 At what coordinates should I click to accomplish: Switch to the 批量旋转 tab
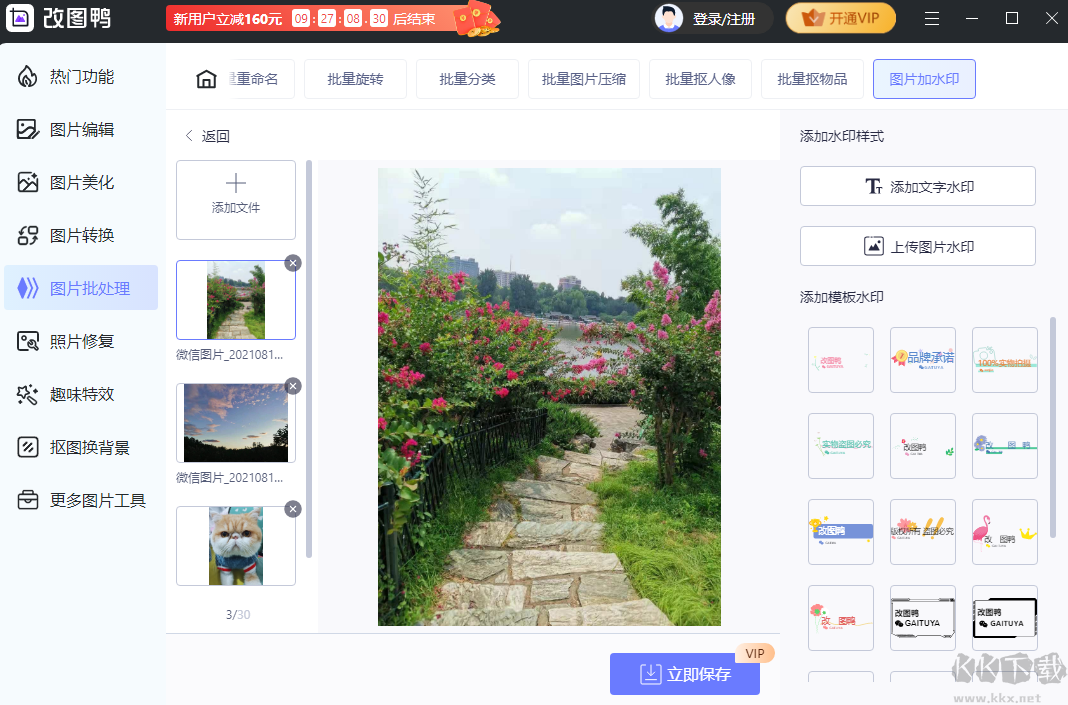[355, 78]
